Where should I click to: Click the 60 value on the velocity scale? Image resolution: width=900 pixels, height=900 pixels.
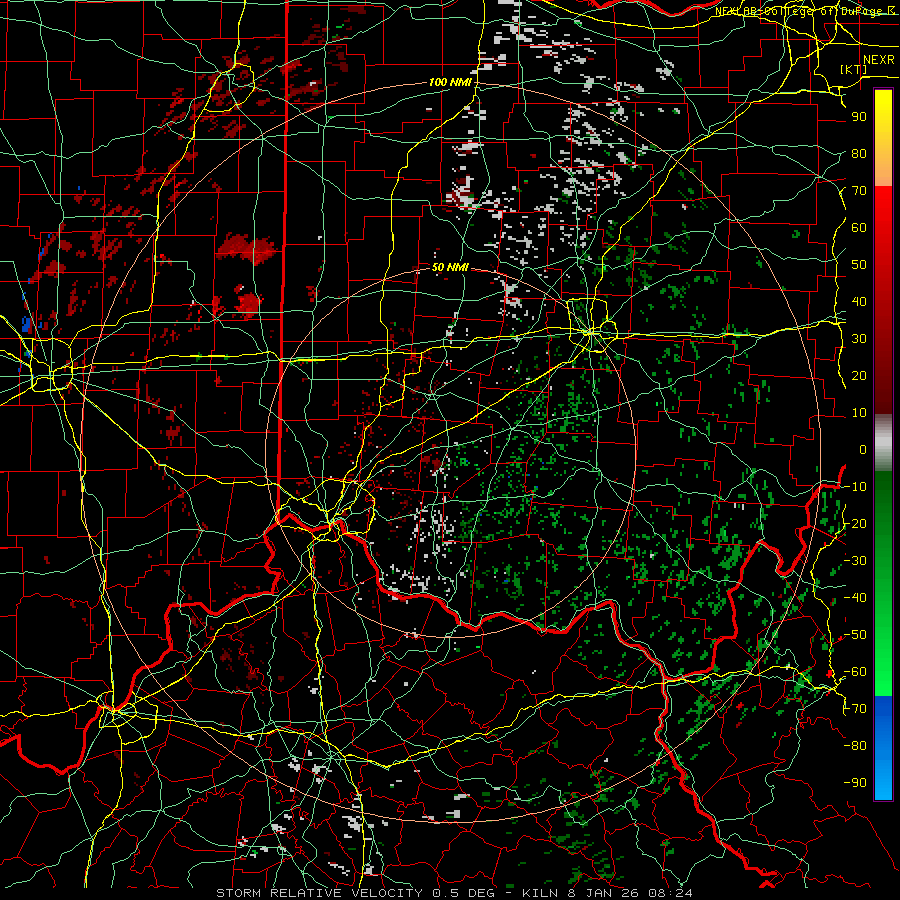click(859, 227)
